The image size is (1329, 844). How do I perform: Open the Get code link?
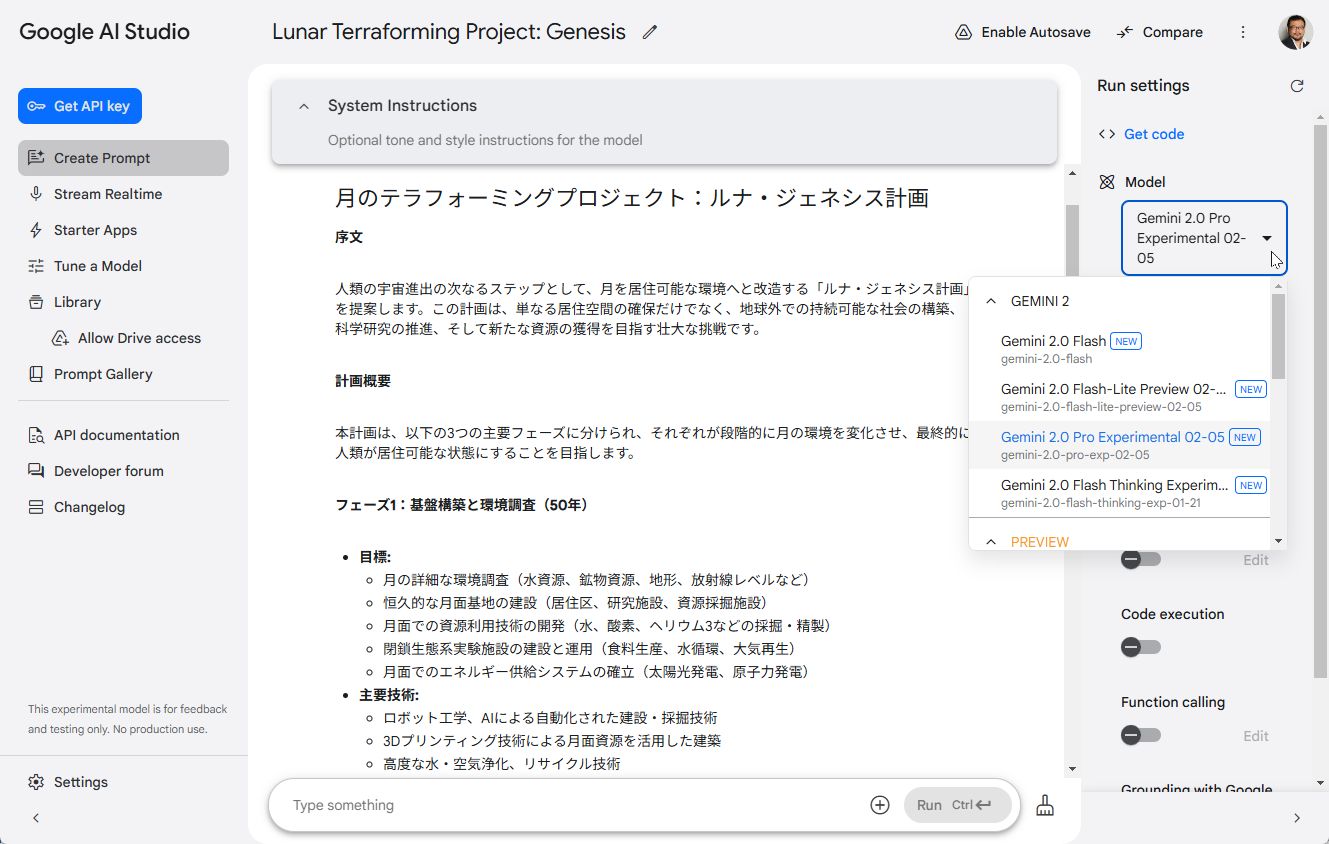pyautogui.click(x=1154, y=134)
